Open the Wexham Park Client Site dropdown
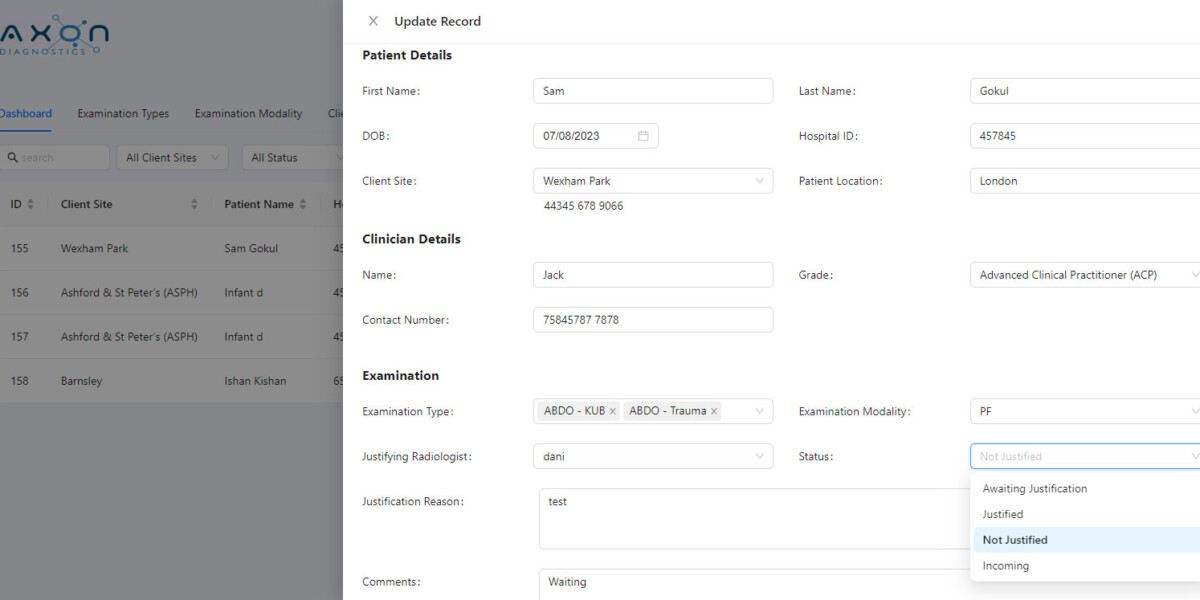The height and width of the screenshot is (600, 1200). coord(653,180)
